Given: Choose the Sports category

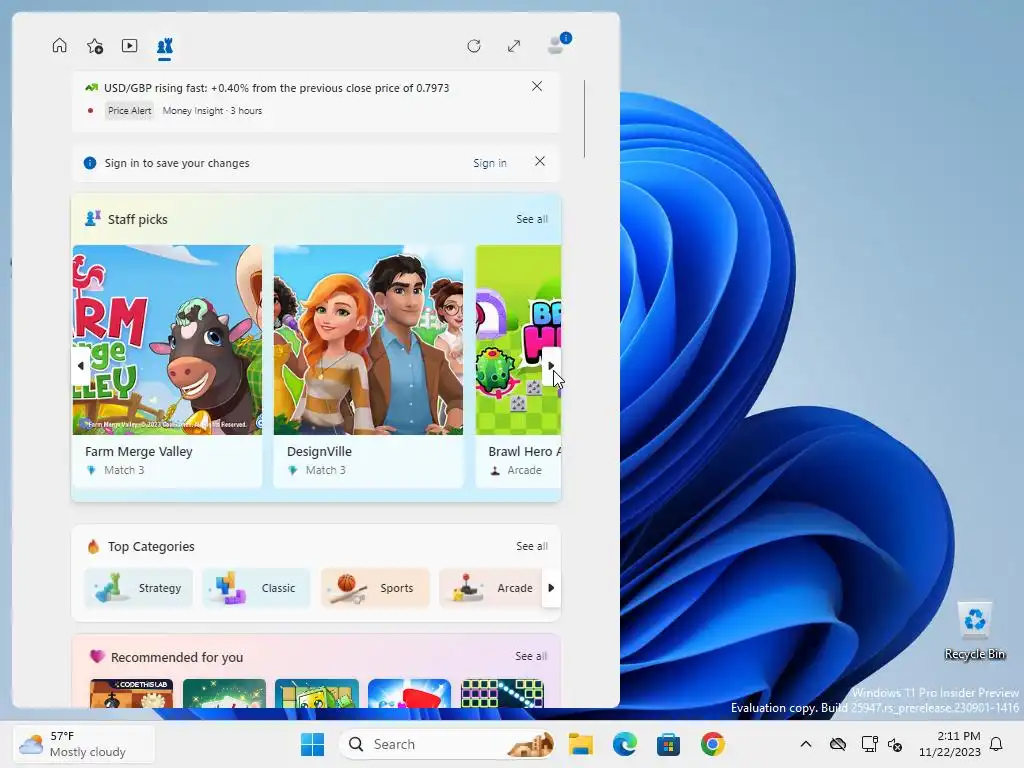Looking at the screenshot, I should pyautogui.click(x=375, y=588).
